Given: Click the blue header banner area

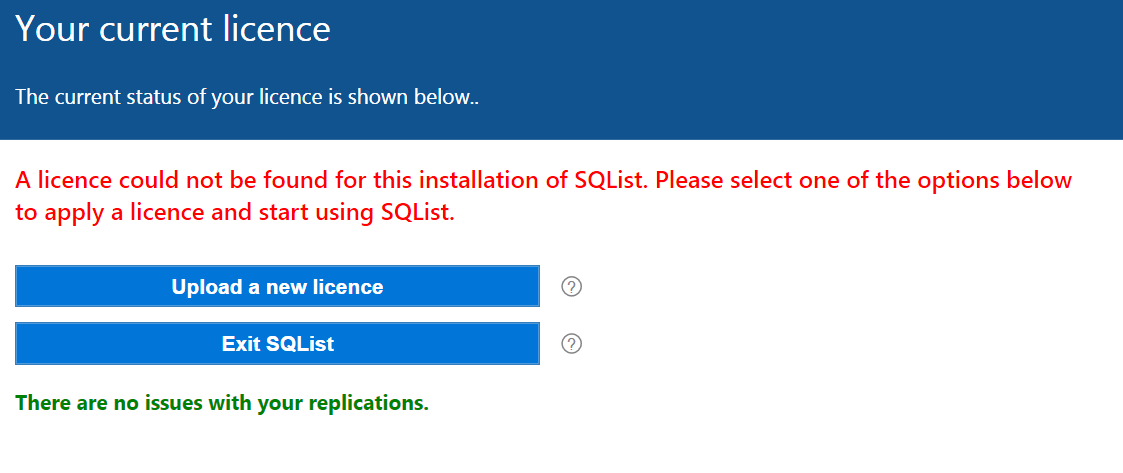Looking at the screenshot, I should tap(562, 70).
